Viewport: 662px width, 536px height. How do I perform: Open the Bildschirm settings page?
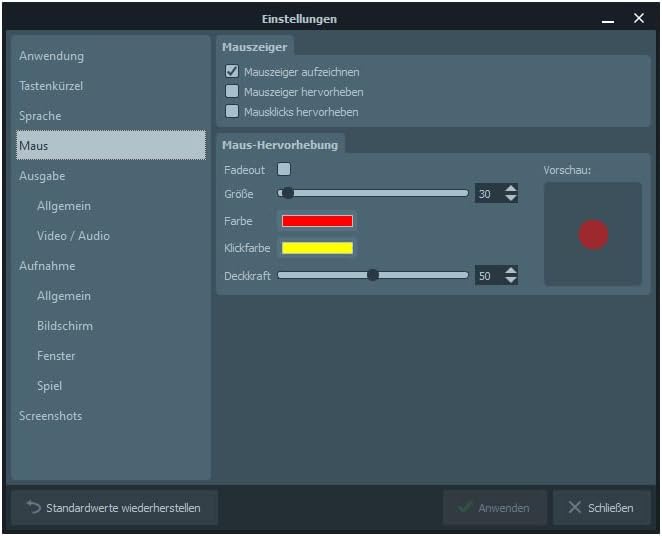tap(111, 325)
